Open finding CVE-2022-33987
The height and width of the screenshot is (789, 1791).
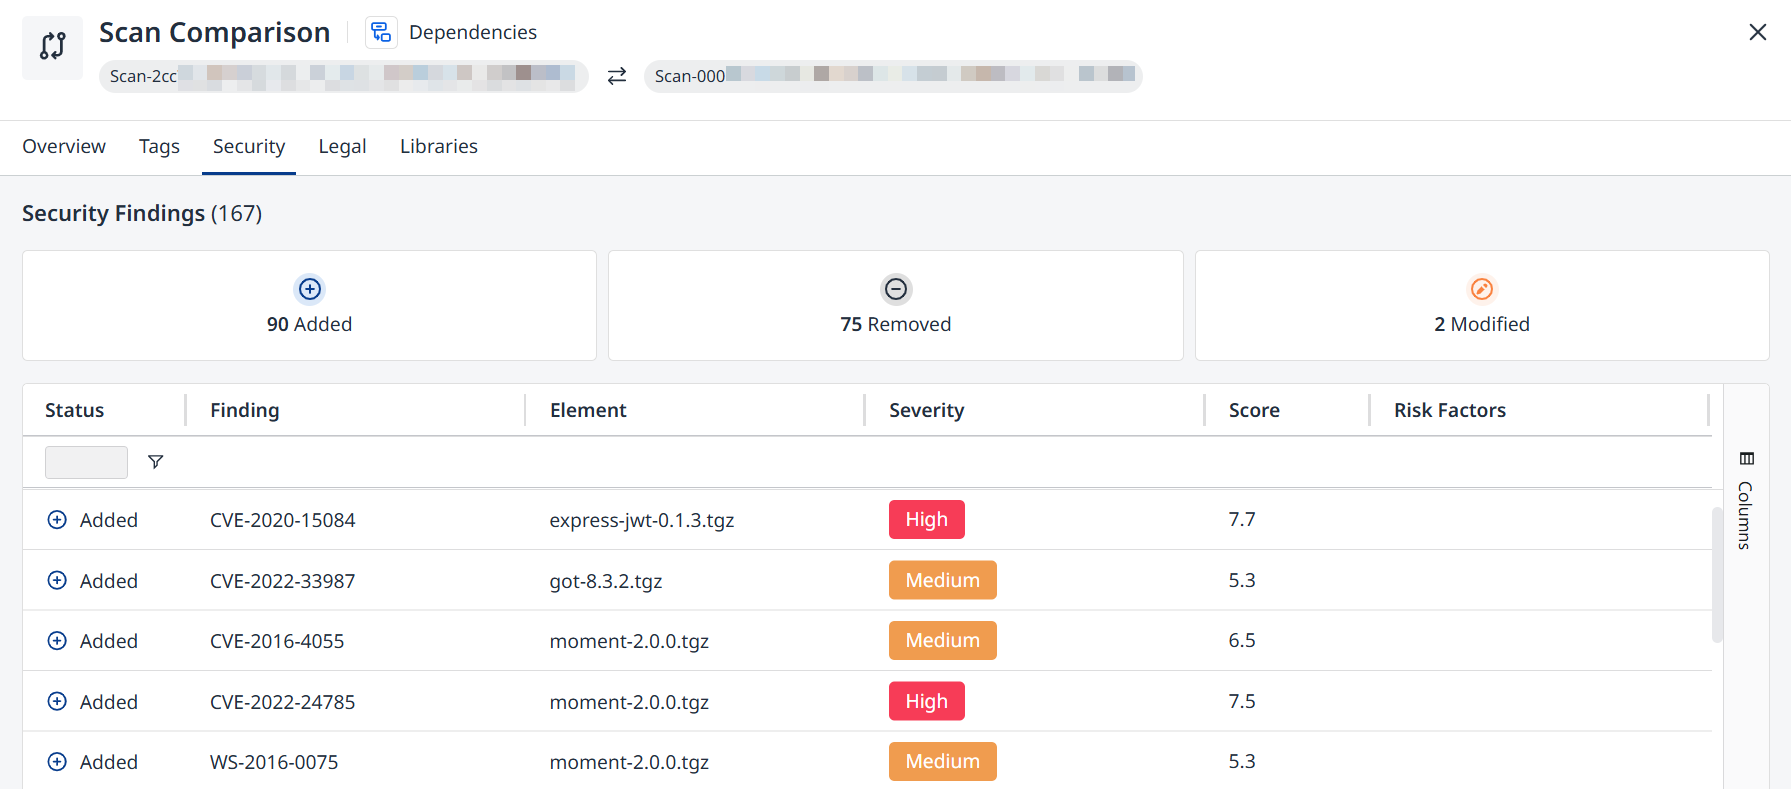pos(282,581)
